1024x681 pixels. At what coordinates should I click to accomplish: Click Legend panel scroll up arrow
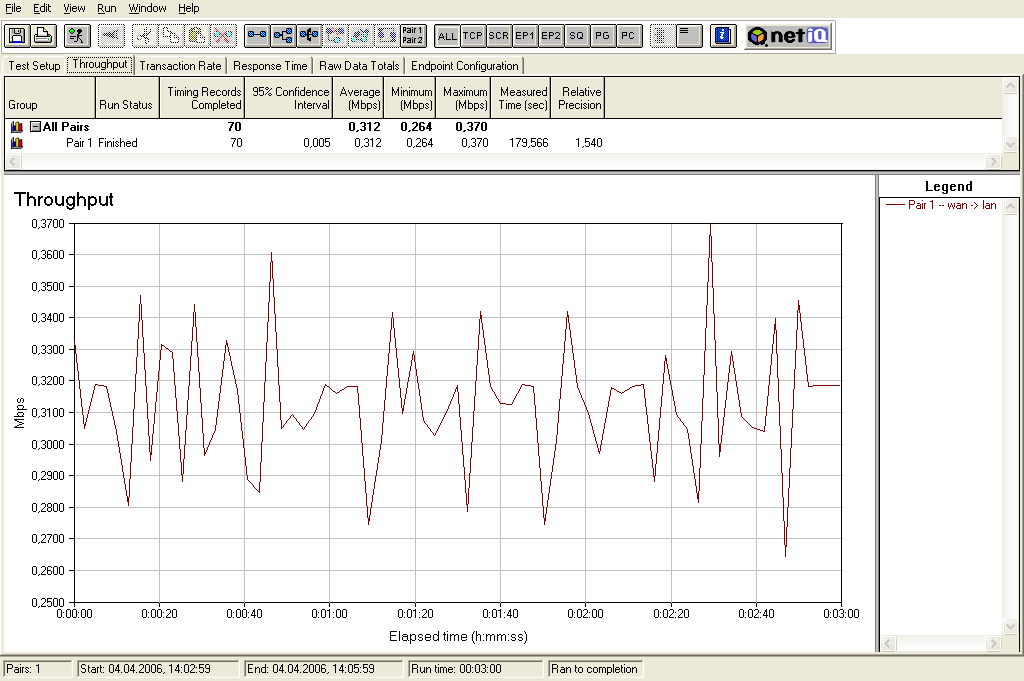point(1010,206)
